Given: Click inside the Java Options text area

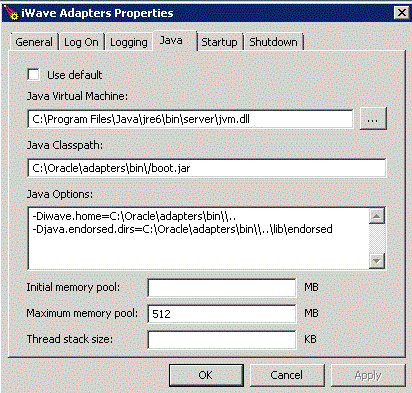Looking at the screenshot, I should (199, 238).
